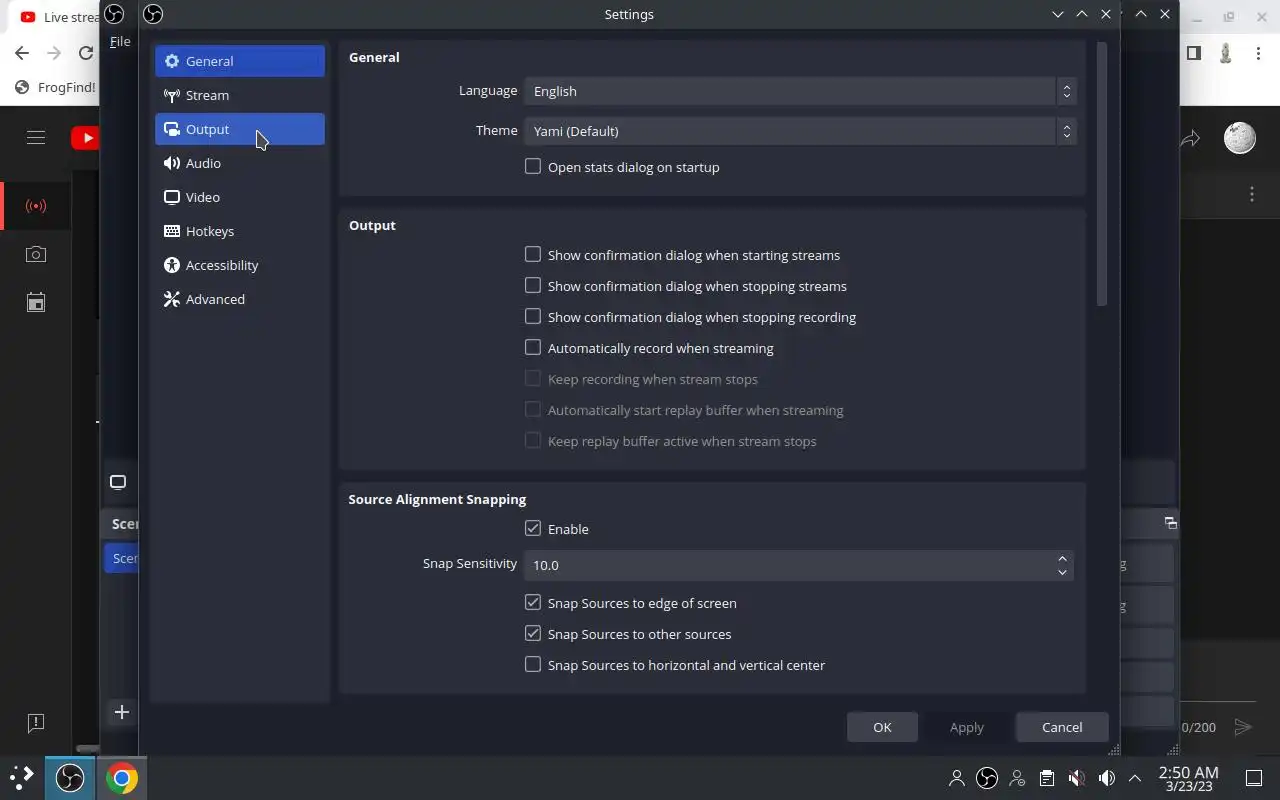Switch to Google Chrome taskbar button
This screenshot has height=800, width=1280.
122,777
